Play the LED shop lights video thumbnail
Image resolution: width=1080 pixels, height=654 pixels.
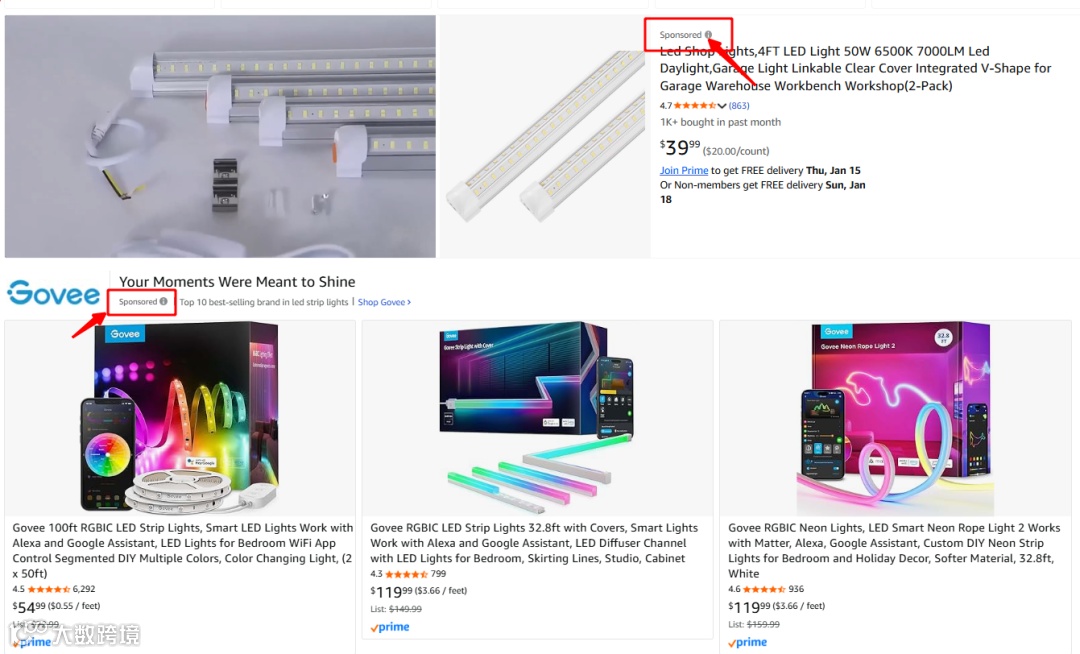[220, 136]
